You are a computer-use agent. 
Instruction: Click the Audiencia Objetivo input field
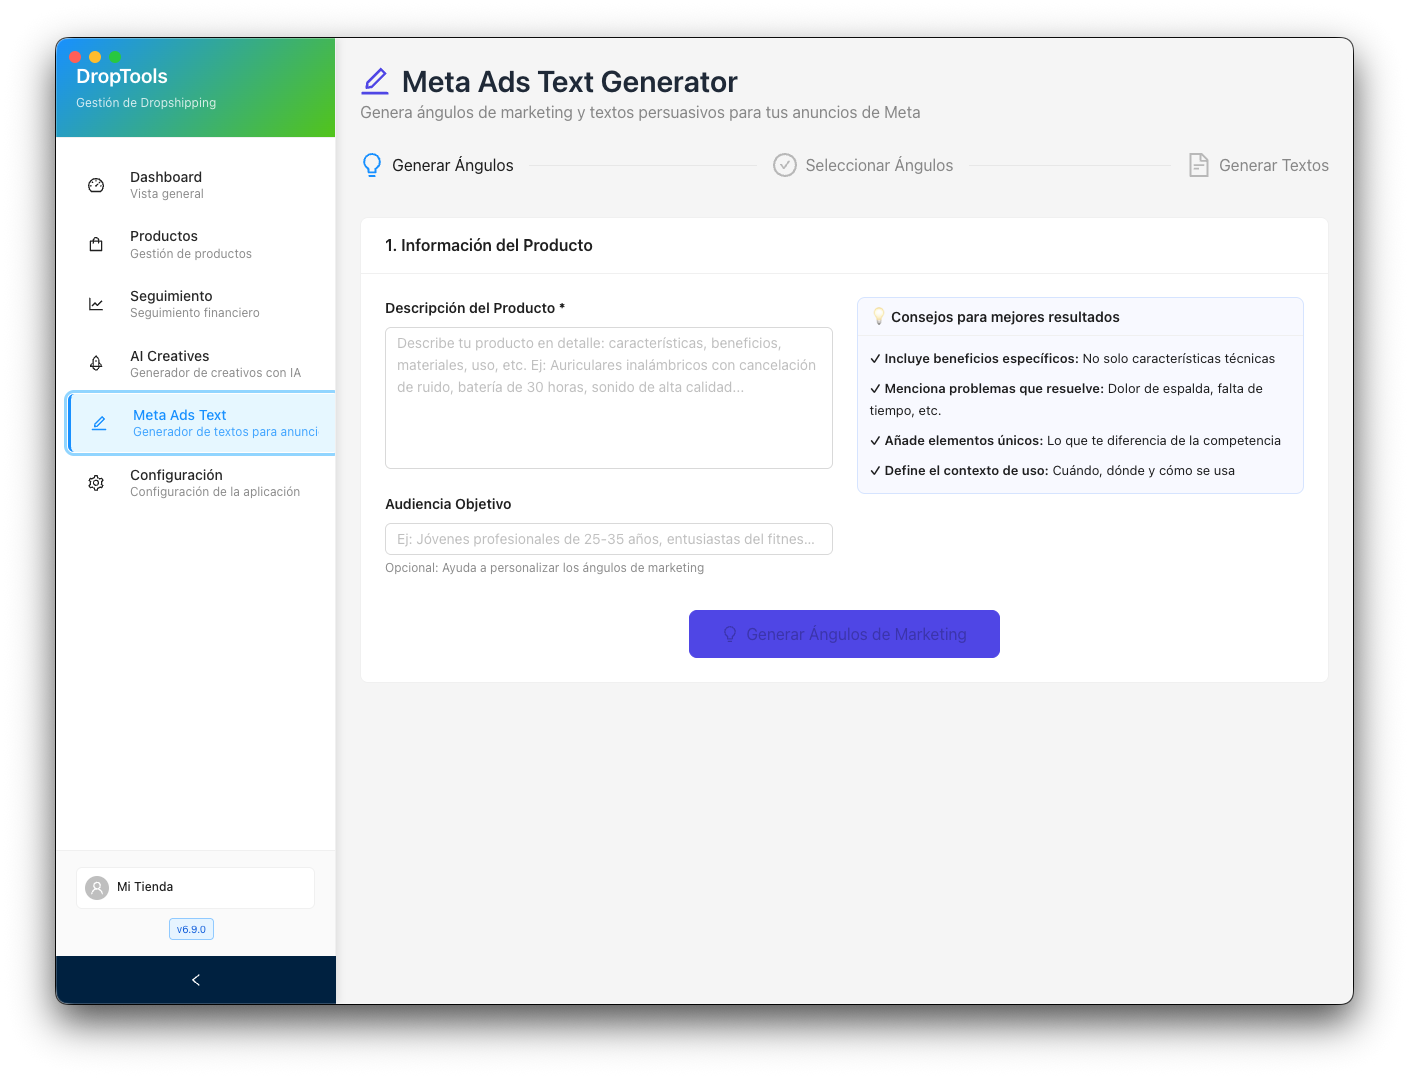(608, 539)
